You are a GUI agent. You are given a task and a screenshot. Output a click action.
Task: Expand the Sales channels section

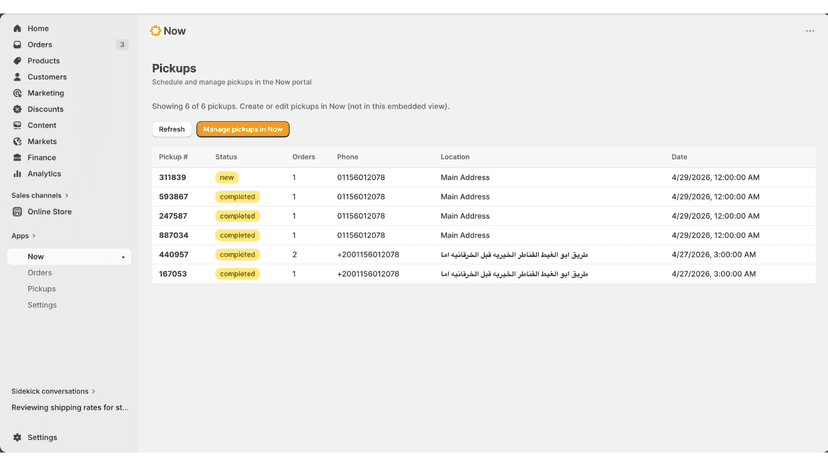[x=40, y=195]
